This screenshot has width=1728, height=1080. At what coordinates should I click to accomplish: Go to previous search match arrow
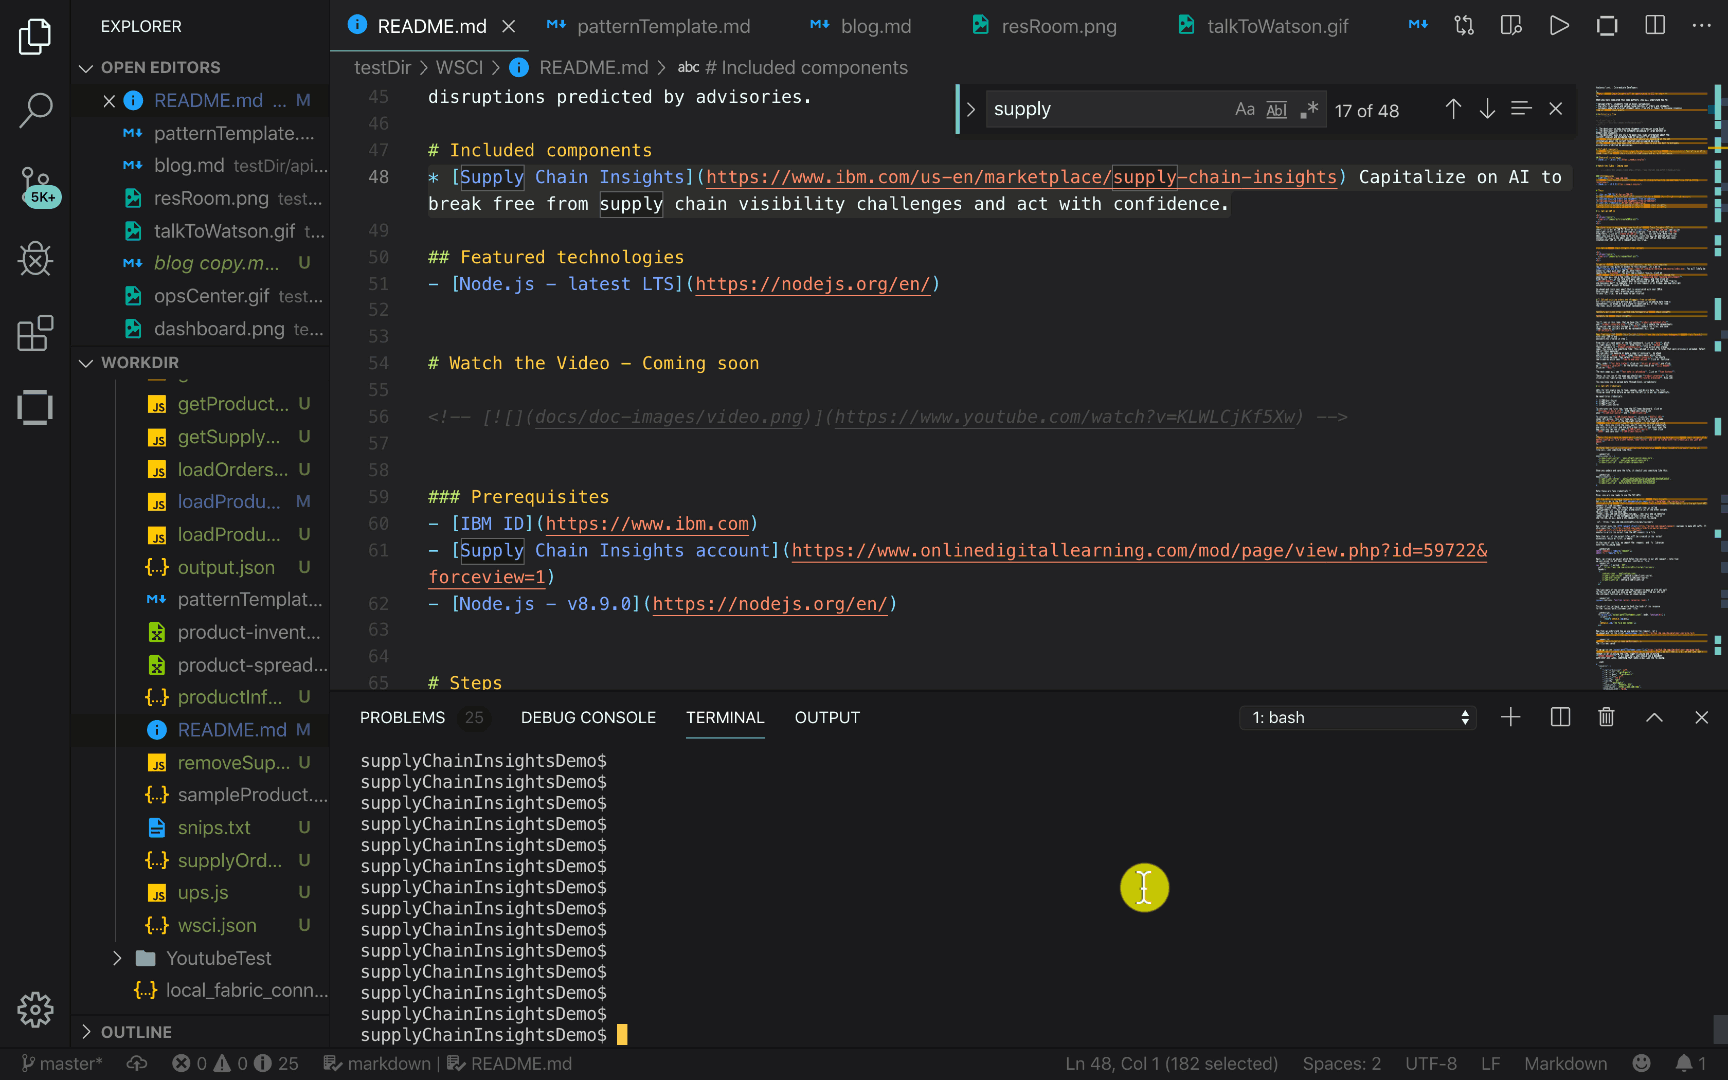pyautogui.click(x=1453, y=109)
